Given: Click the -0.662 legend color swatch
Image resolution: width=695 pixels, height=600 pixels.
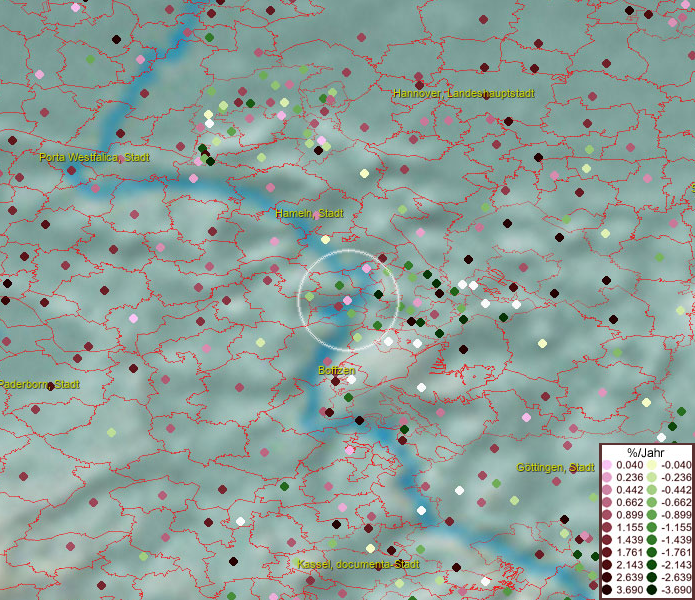Looking at the screenshot, I should [x=652, y=503].
